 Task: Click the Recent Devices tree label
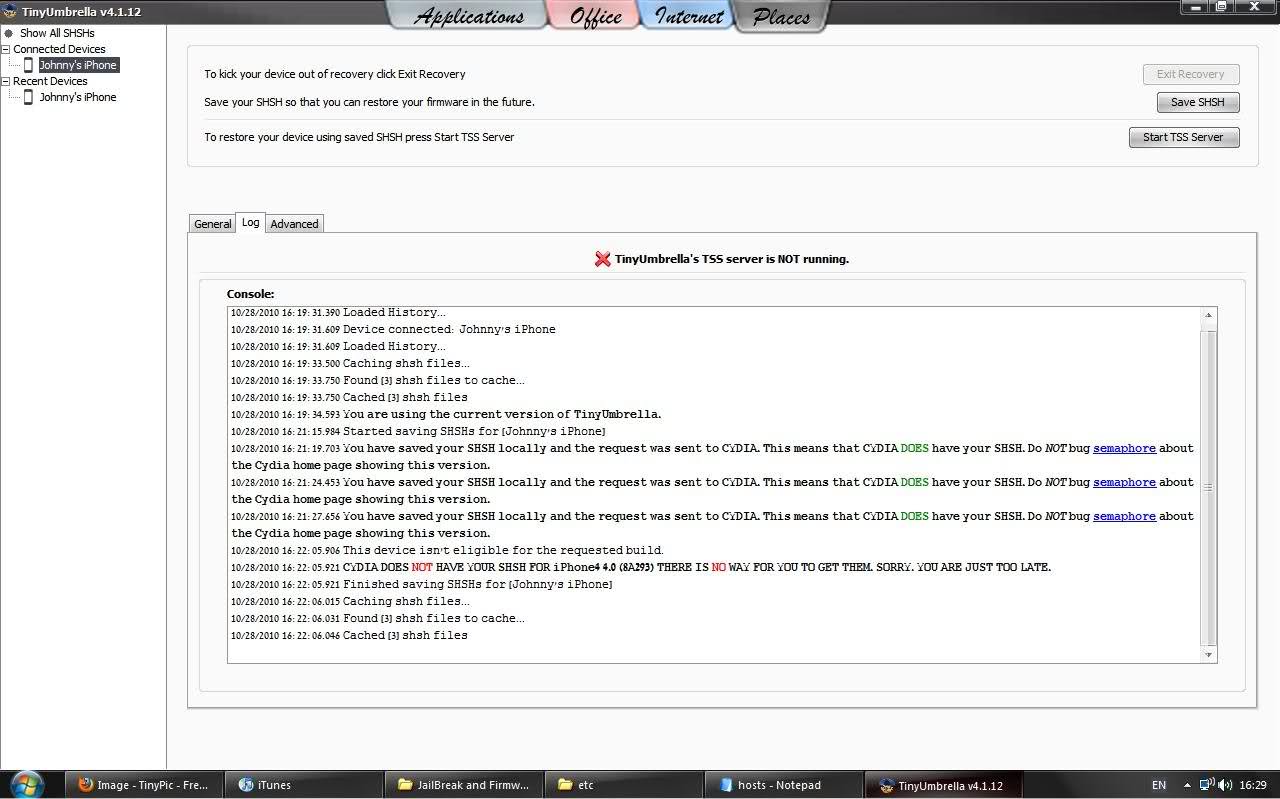click(x=50, y=81)
